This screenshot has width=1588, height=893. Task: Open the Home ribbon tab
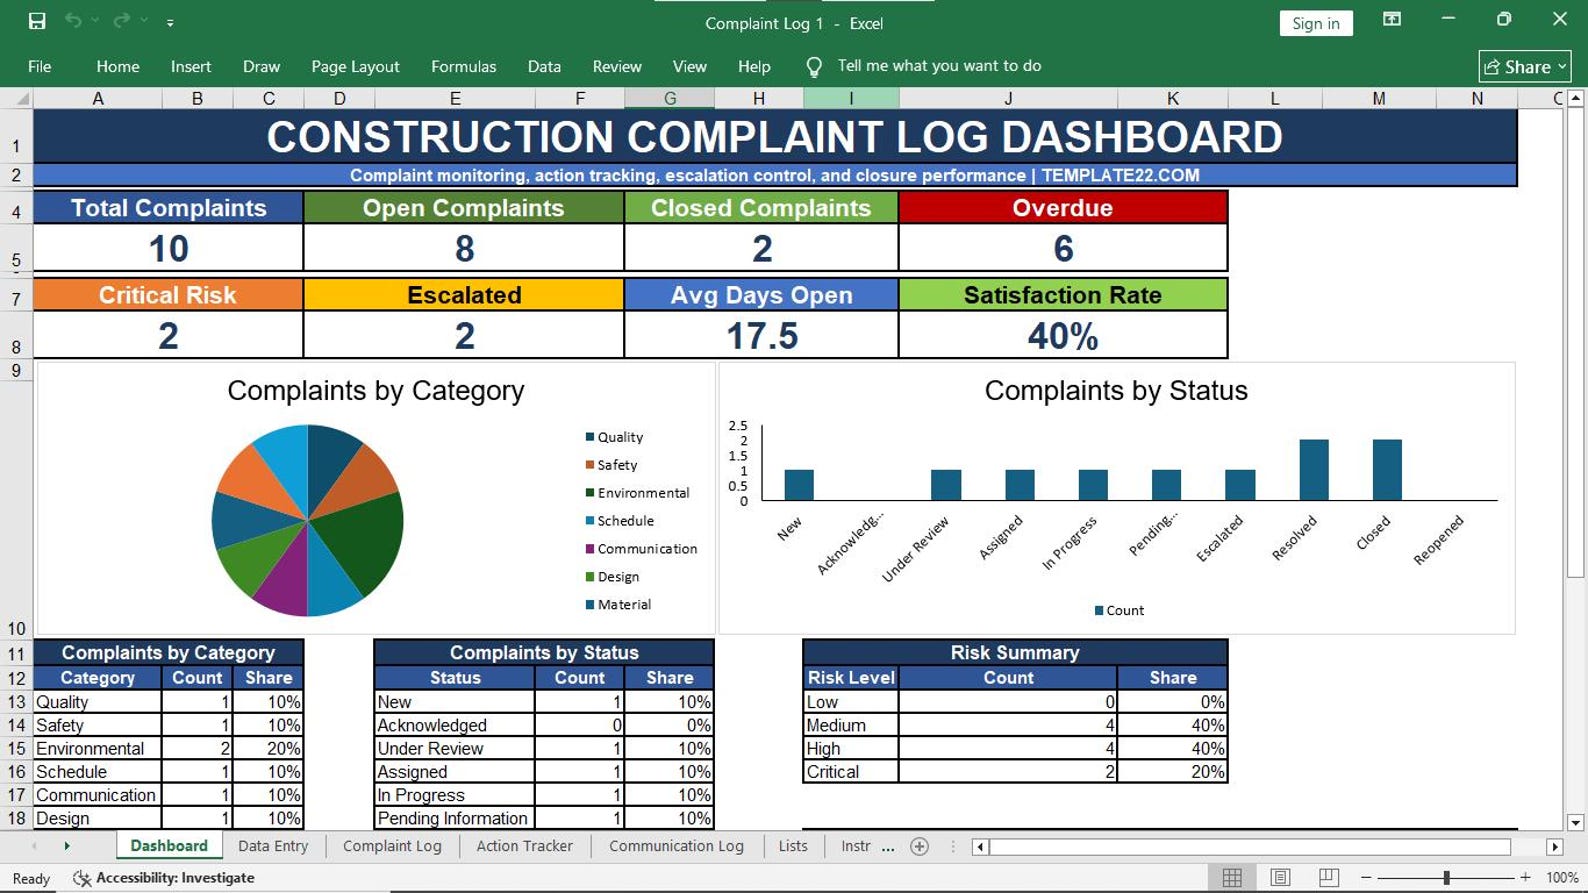(118, 66)
